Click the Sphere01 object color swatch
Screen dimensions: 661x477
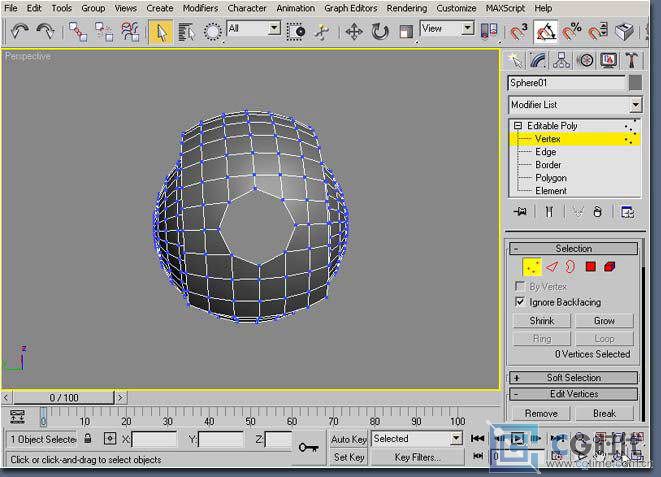pyautogui.click(x=635, y=83)
